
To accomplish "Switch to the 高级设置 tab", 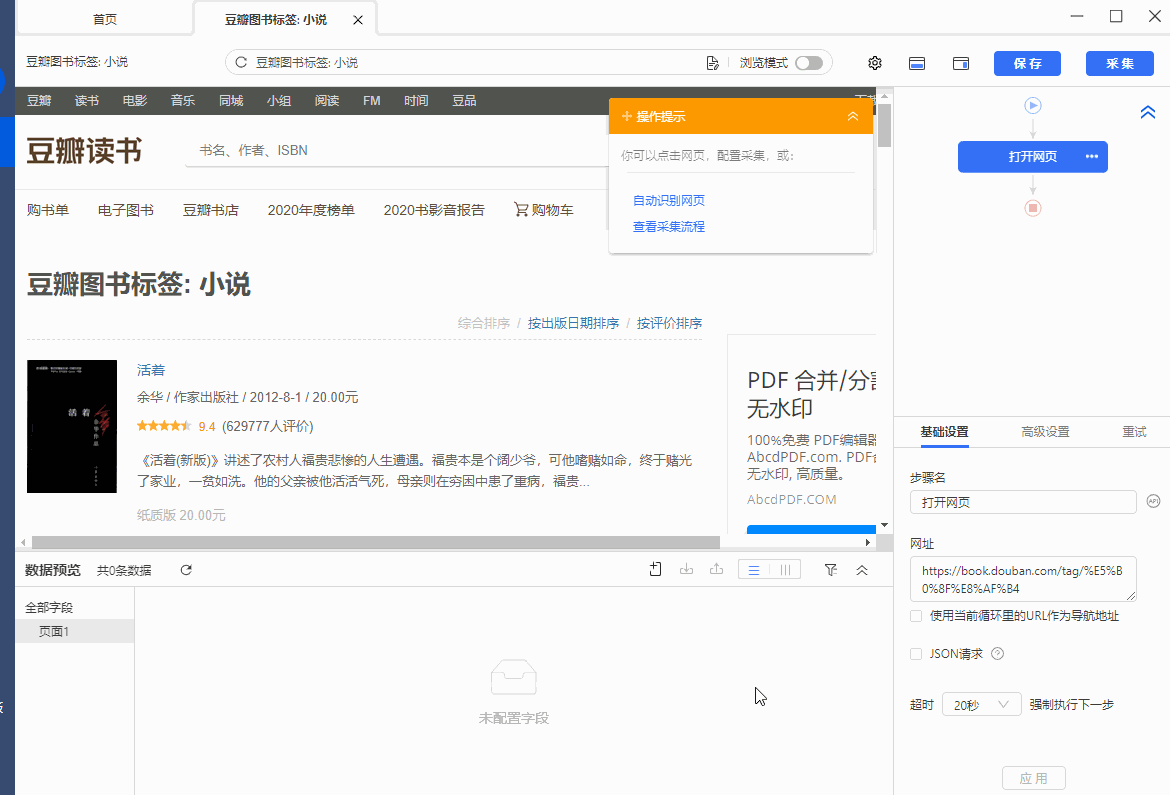I will coord(1045,431).
